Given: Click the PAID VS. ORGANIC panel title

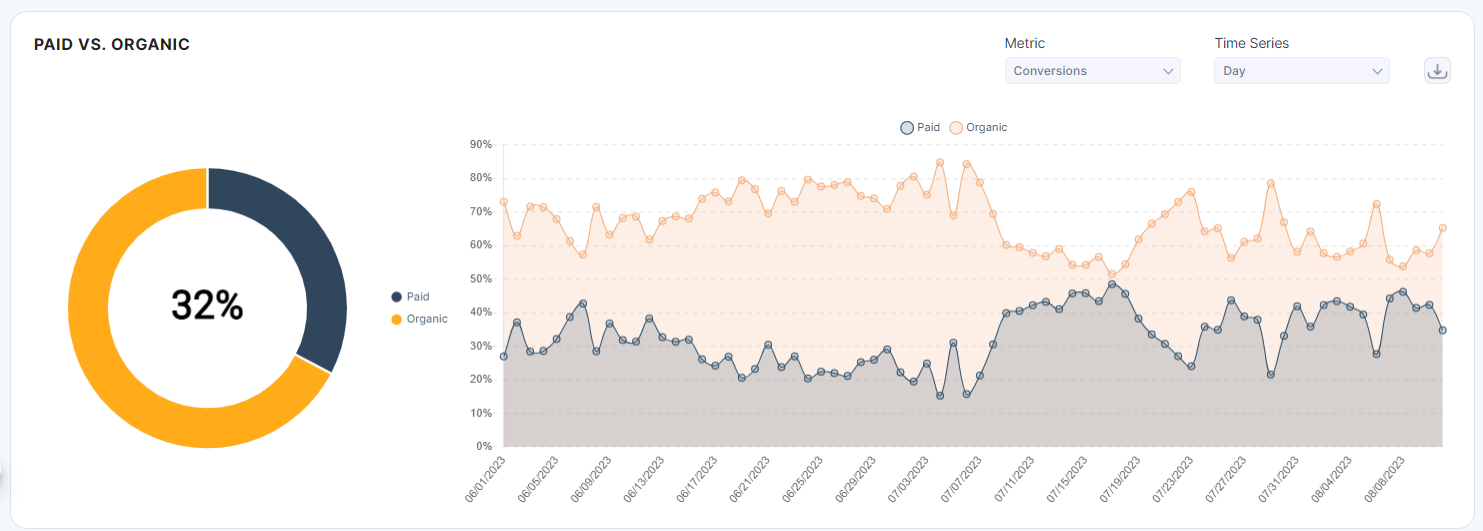Looking at the screenshot, I should [112, 45].
